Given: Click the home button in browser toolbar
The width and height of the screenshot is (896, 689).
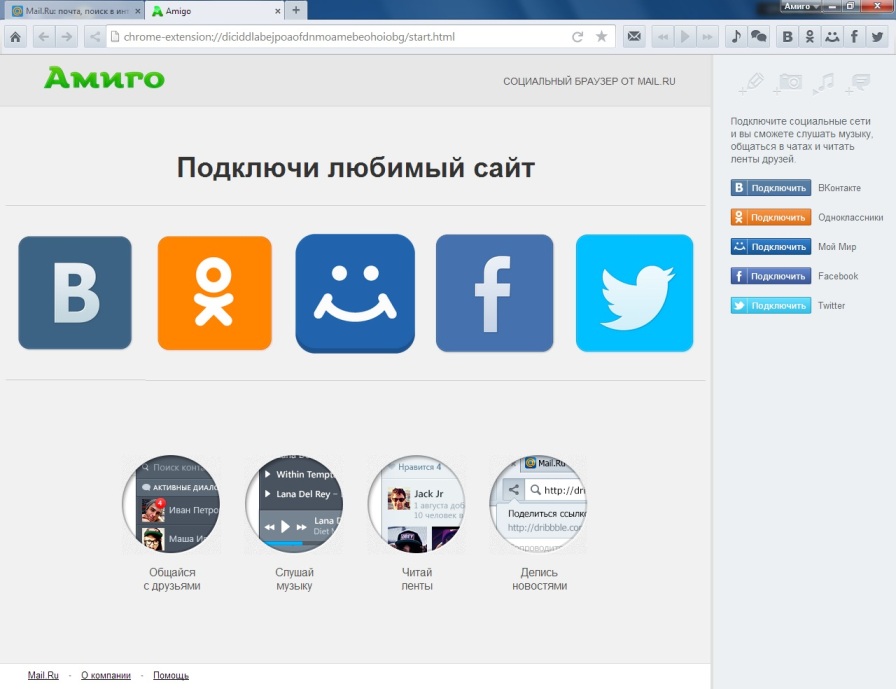Looking at the screenshot, I should point(15,37).
